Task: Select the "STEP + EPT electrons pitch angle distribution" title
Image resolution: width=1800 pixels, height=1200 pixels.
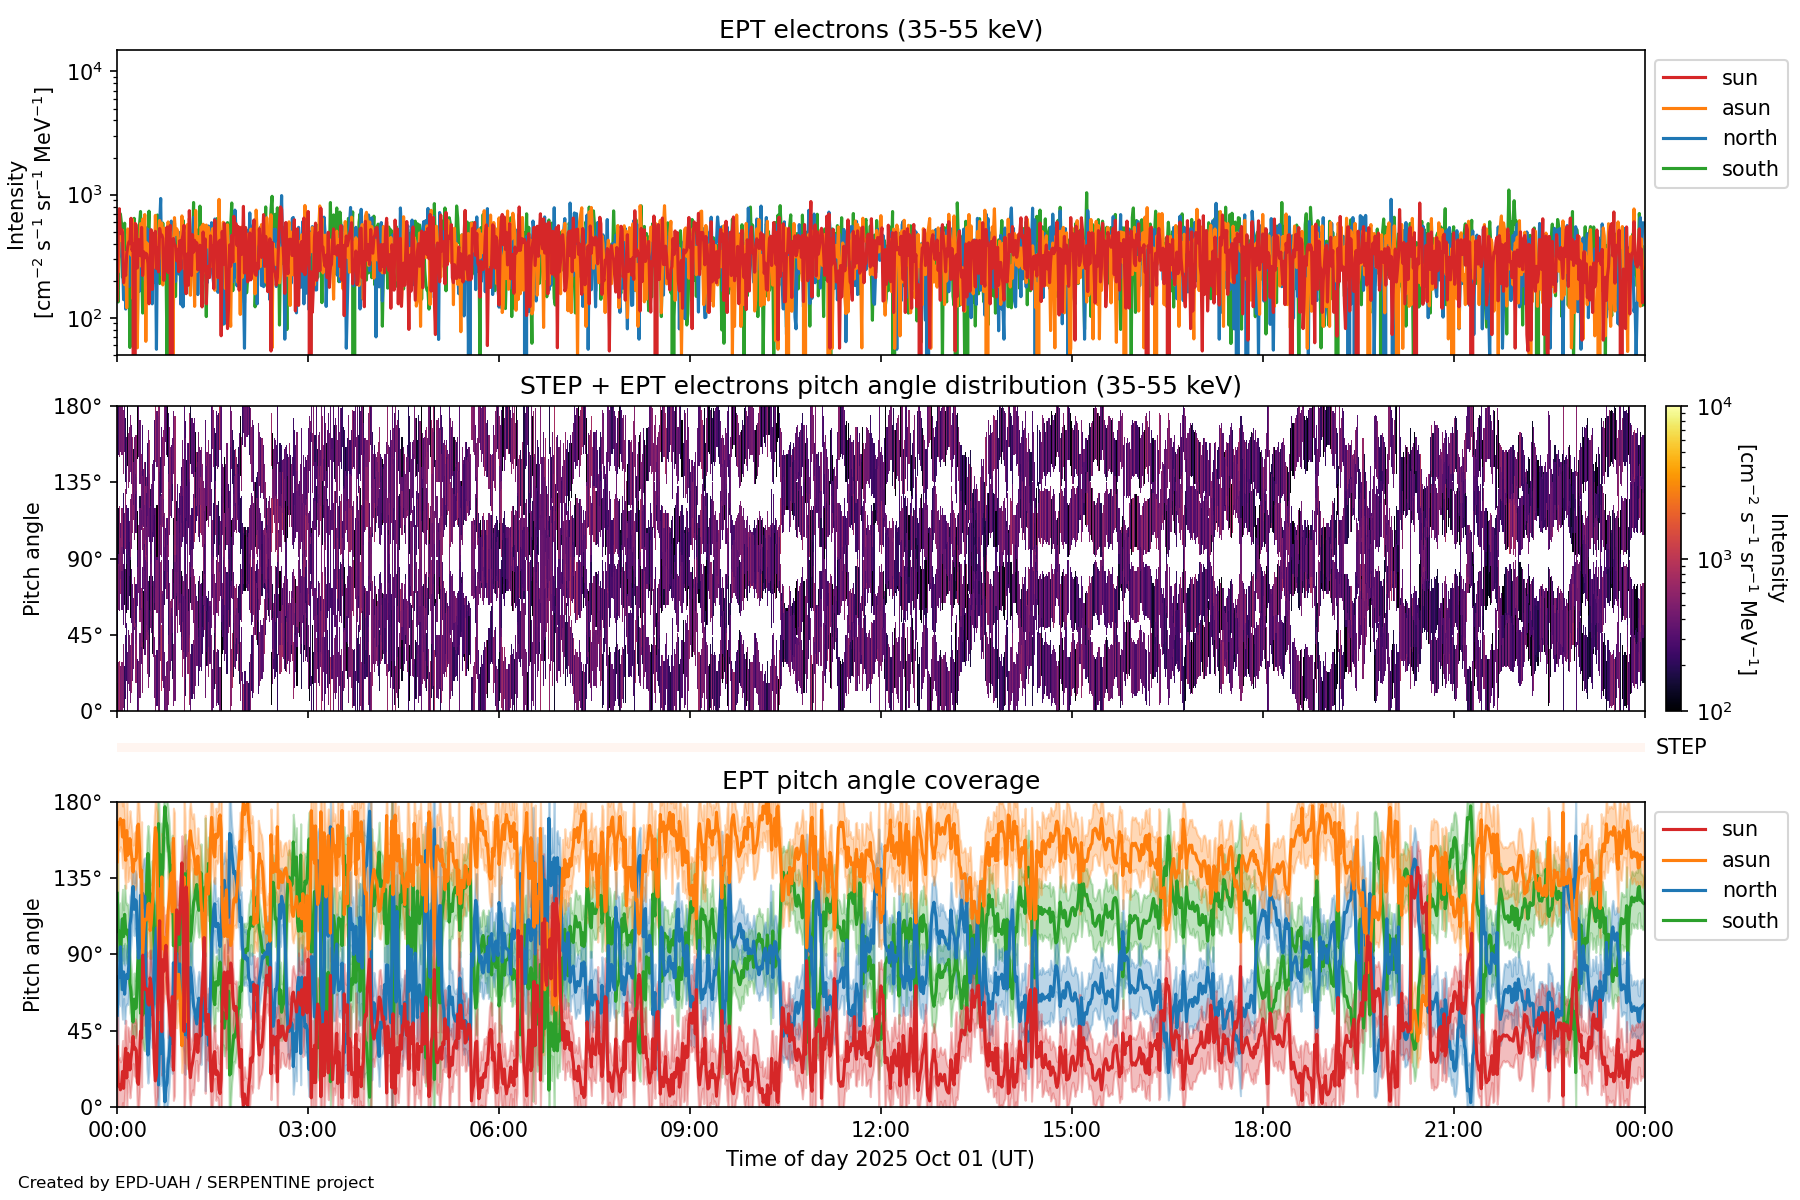Action: pyautogui.click(x=880, y=386)
